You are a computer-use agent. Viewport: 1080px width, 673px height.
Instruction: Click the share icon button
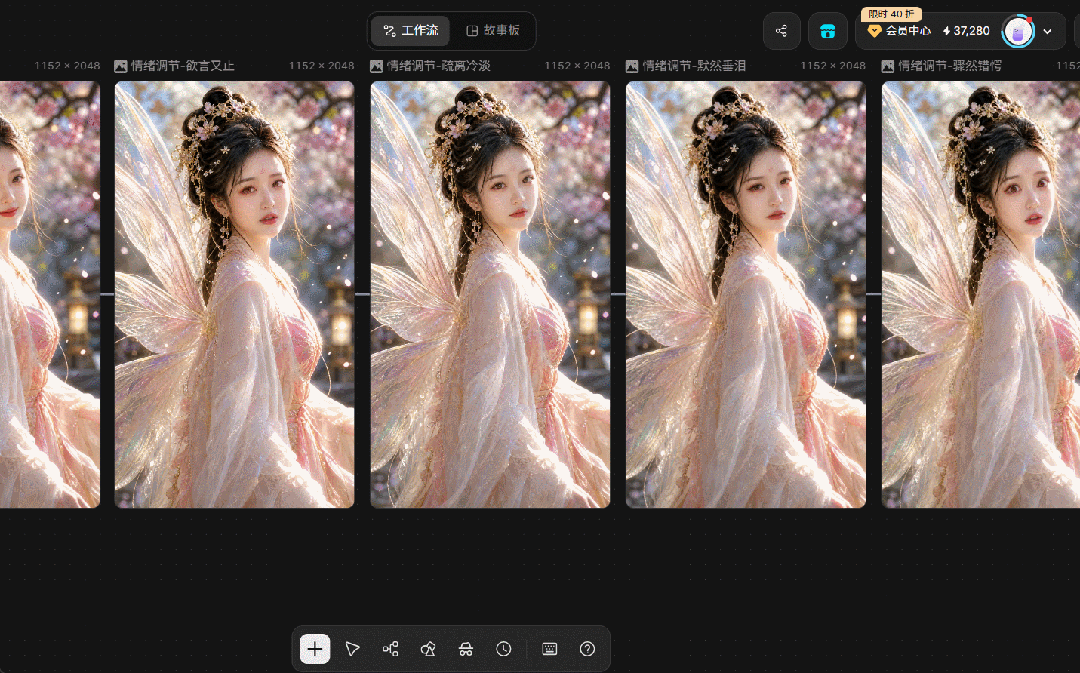tap(782, 31)
